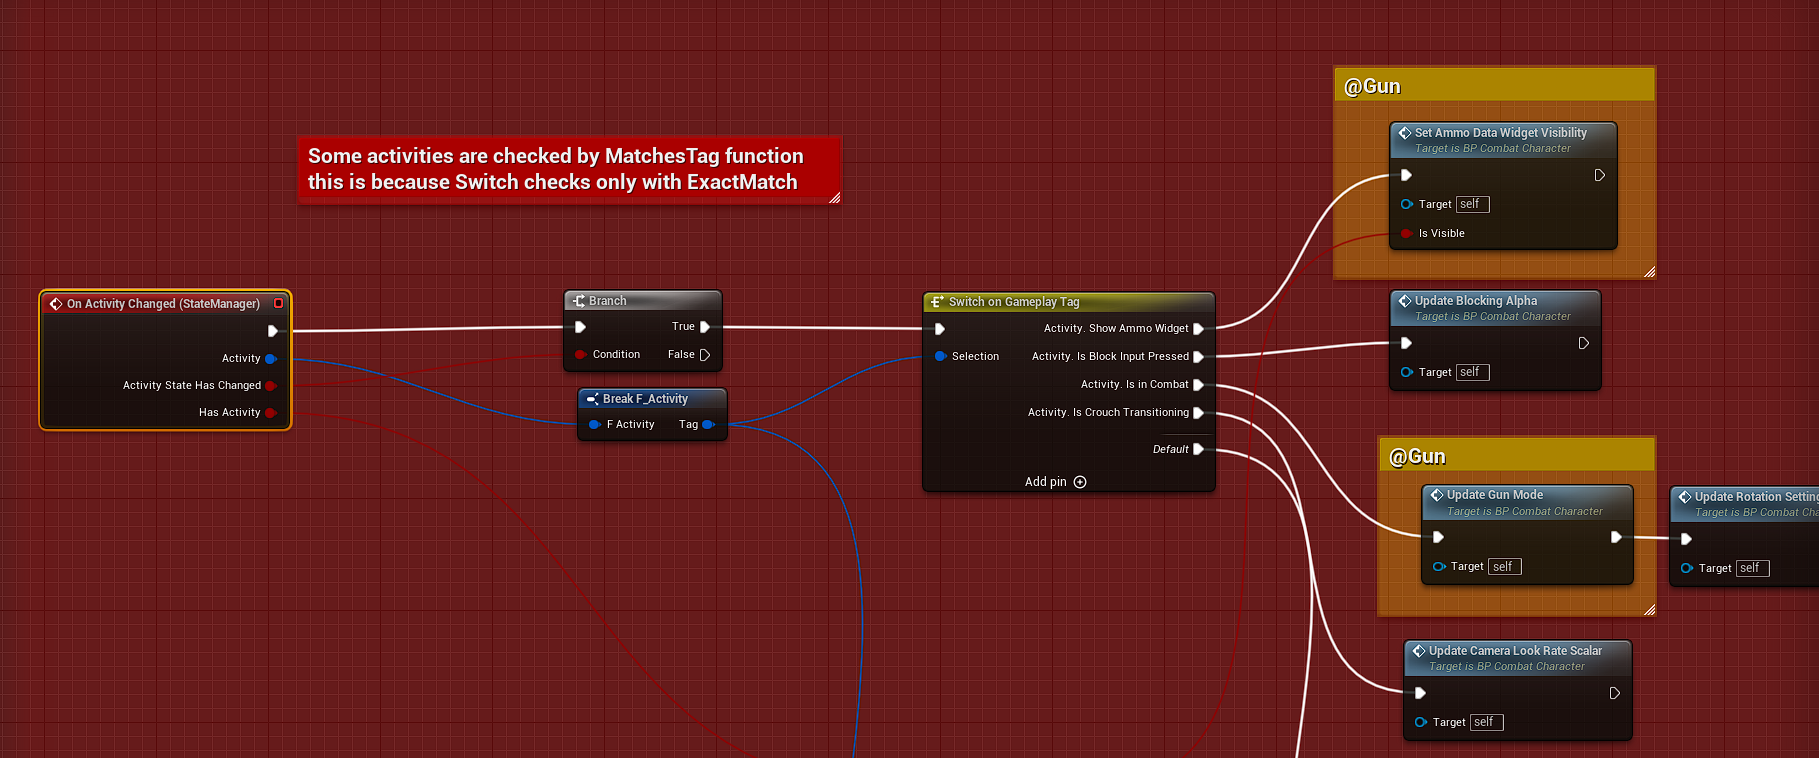Click resize corner of the upper @Gun comment
This screenshot has height=758, width=1819.
(x=1649, y=272)
